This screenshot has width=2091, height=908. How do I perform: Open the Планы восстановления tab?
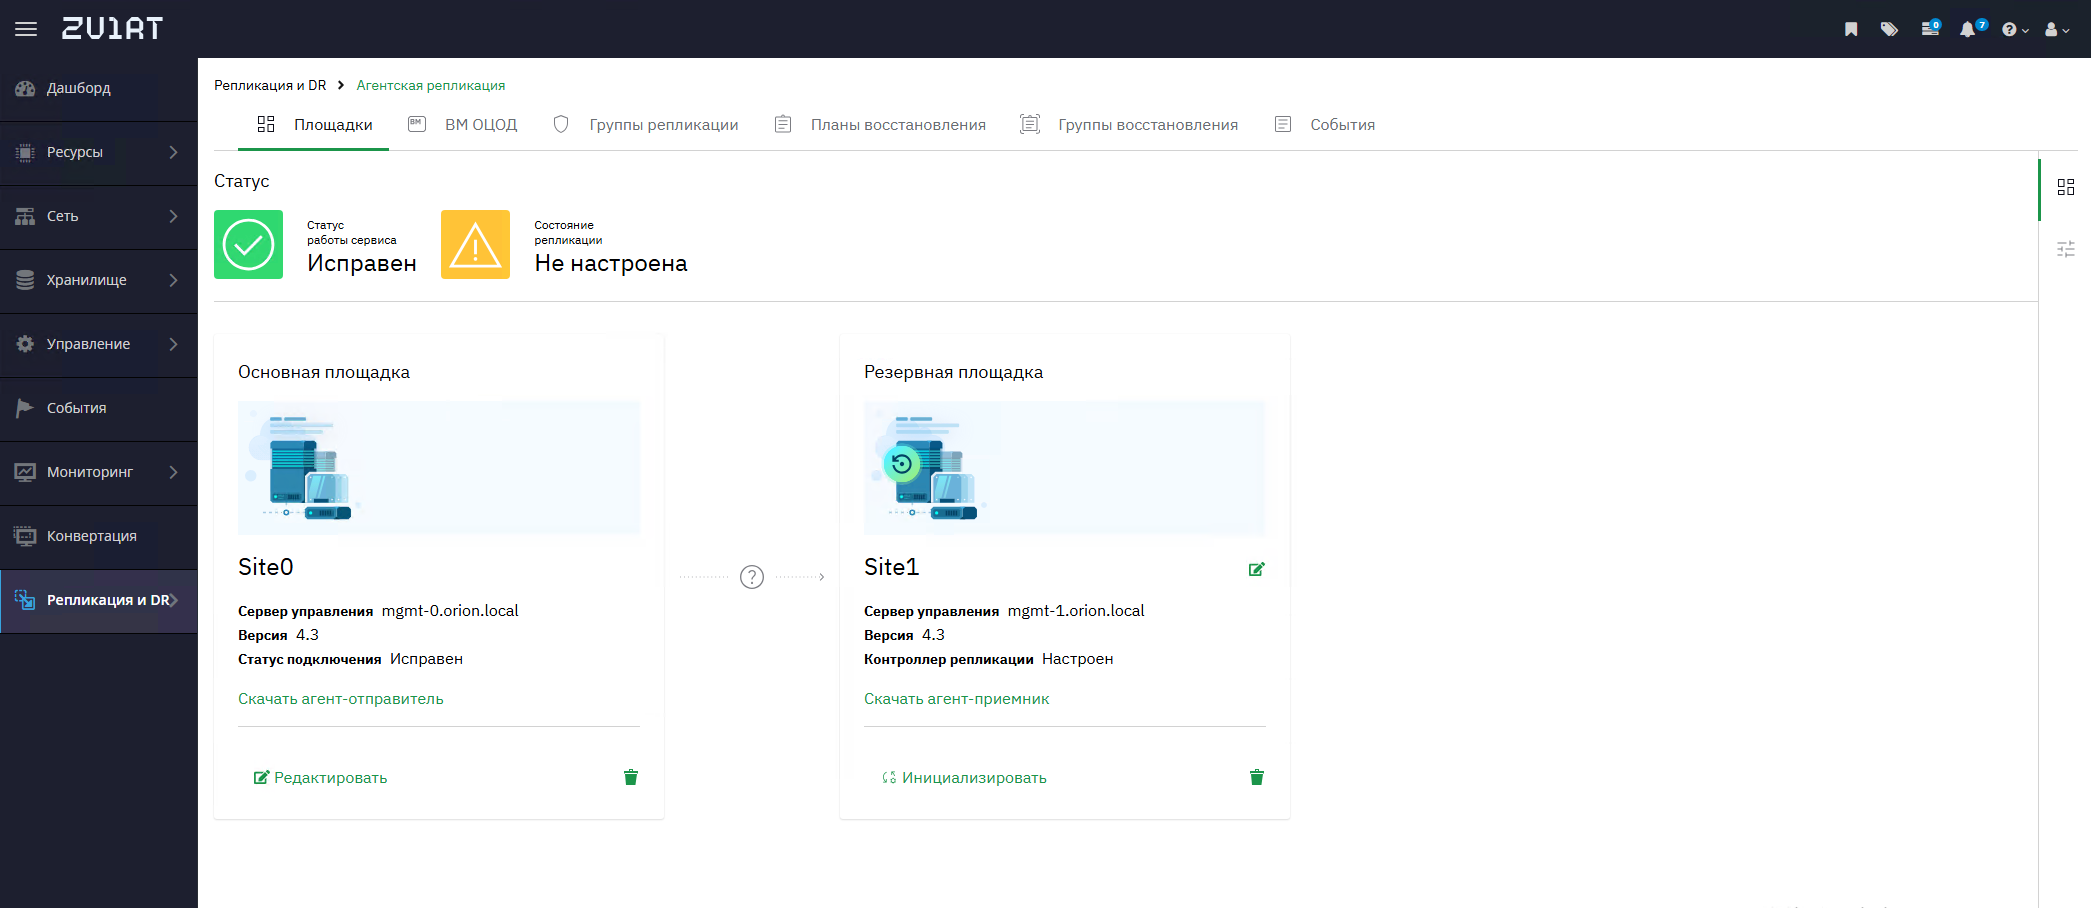881,125
